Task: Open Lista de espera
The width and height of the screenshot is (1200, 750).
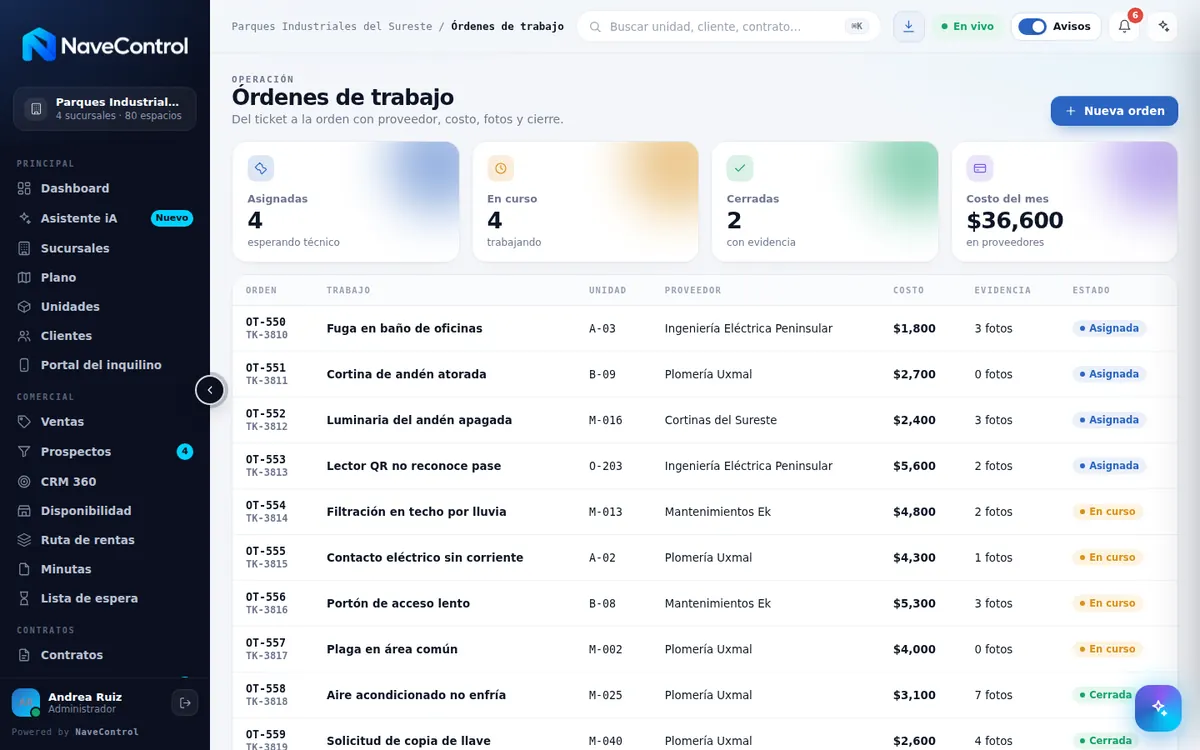Action: 105,598
